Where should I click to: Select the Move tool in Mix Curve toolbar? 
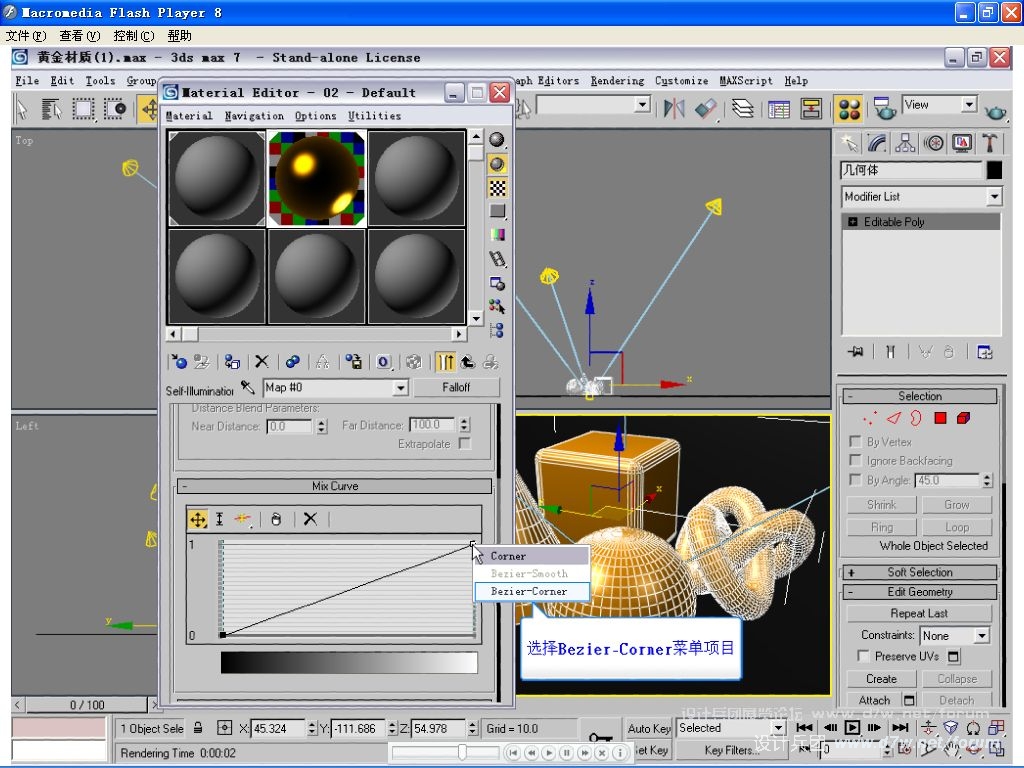coord(198,519)
